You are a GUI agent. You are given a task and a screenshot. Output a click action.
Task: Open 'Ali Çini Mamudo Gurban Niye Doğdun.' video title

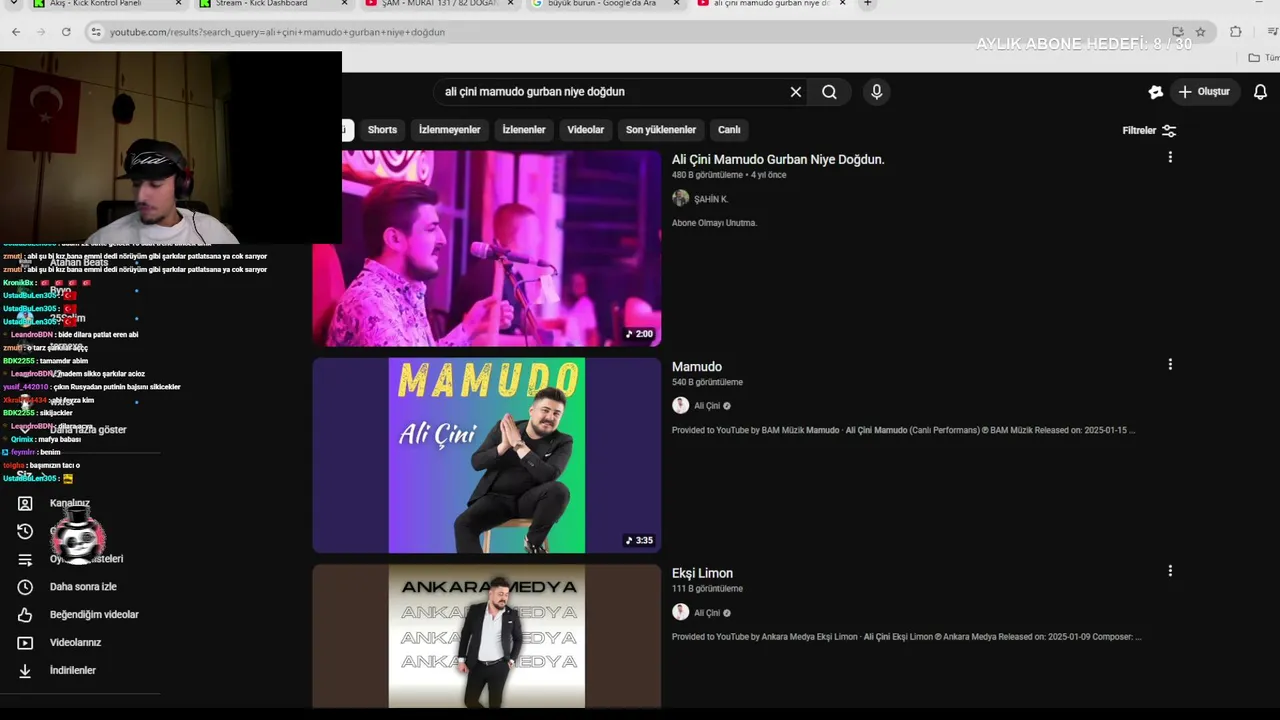pos(778,159)
